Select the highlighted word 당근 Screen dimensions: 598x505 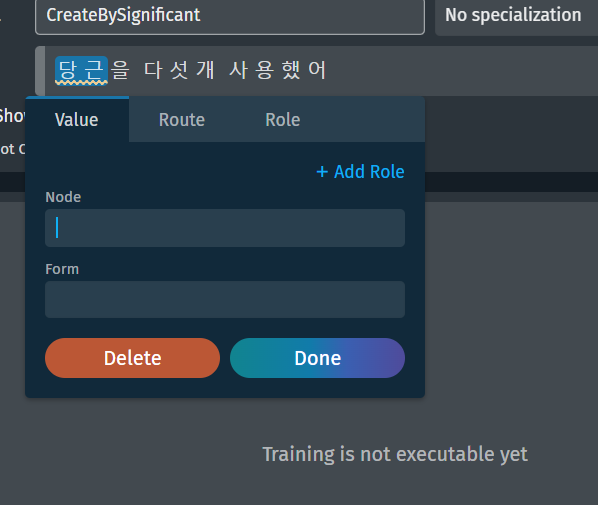pyautogui.click(x=81, y=70)
